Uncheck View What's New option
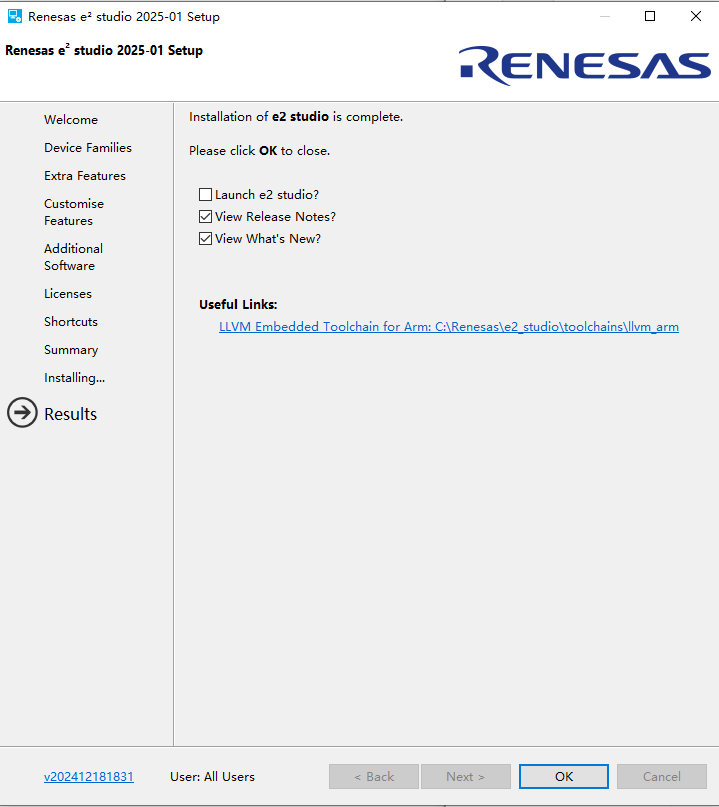Screen dimensions: 719x807 [x=205, y=239]
